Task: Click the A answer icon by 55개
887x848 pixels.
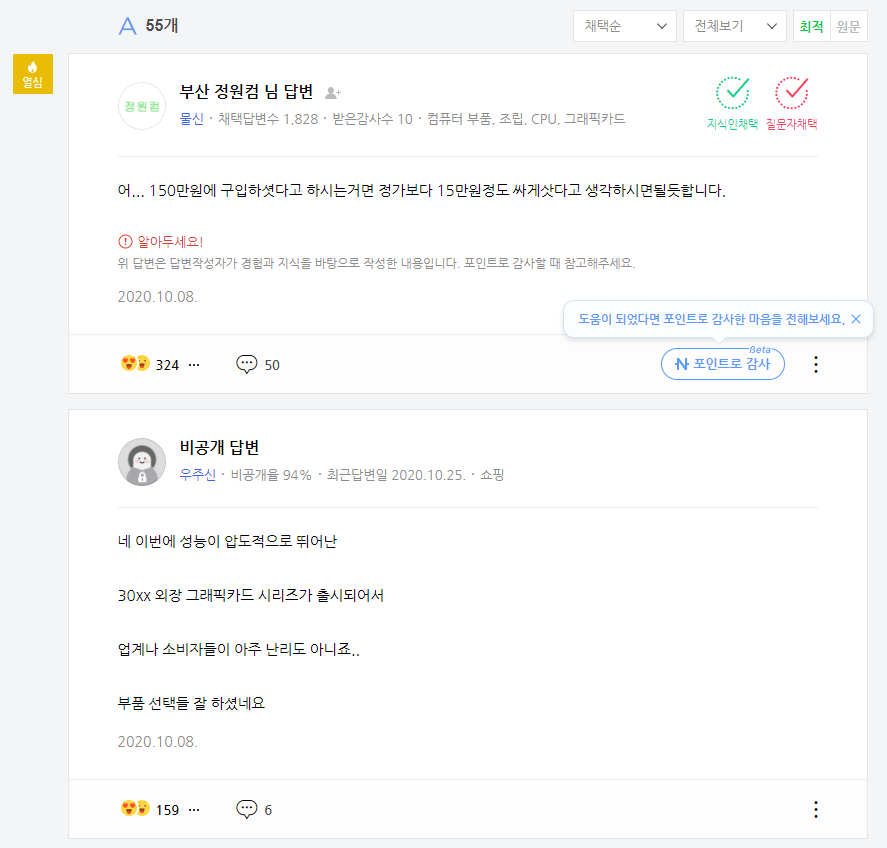Action: pos(127,26)
